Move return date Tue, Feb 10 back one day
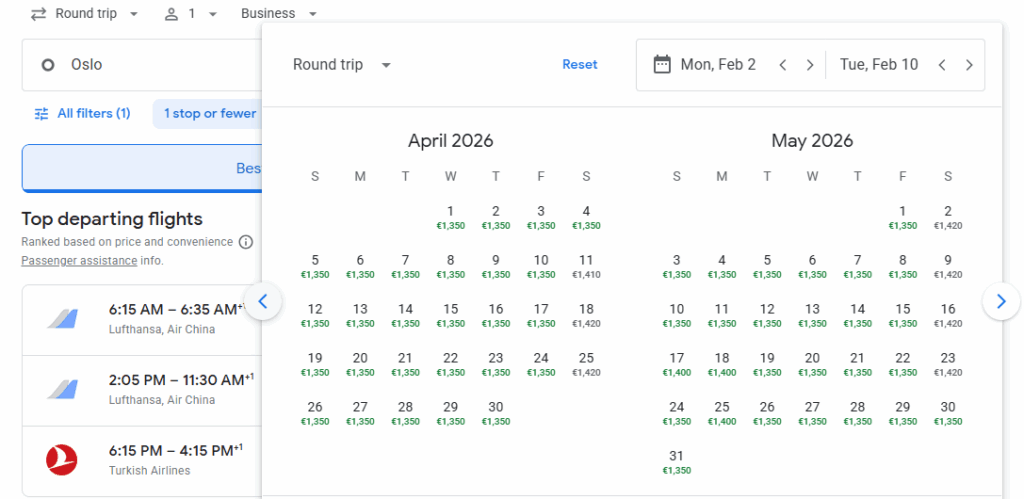 pyautogui.click(x=942, y=65)
